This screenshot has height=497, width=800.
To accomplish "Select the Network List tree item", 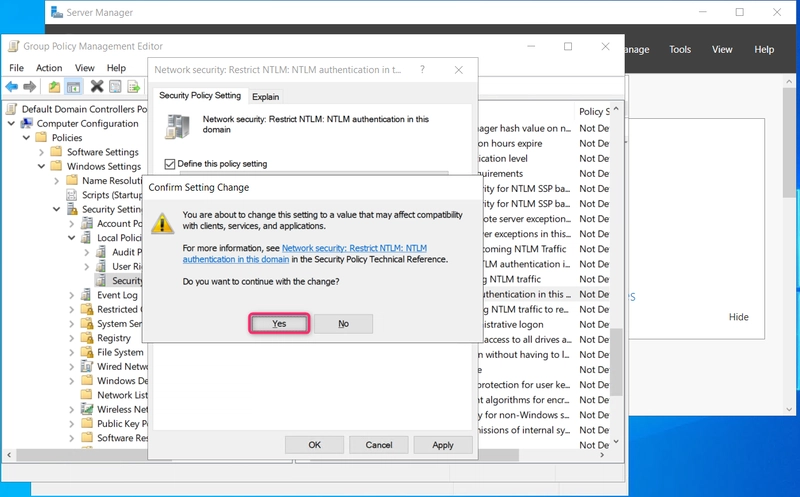I will (122, 395).
